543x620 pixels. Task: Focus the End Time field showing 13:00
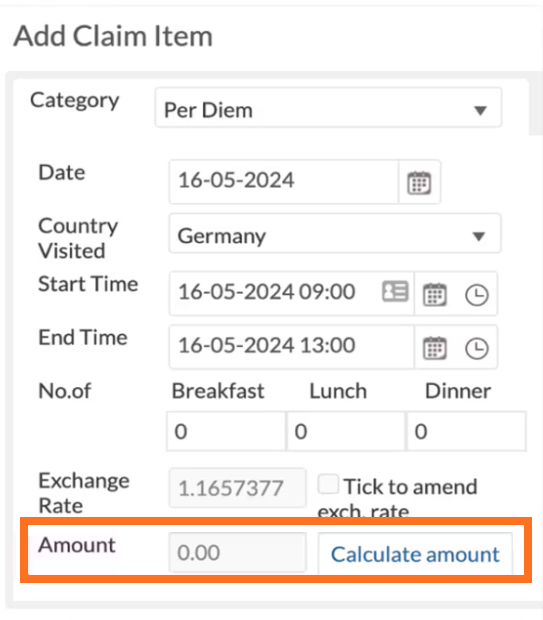(x=291, y=347)
